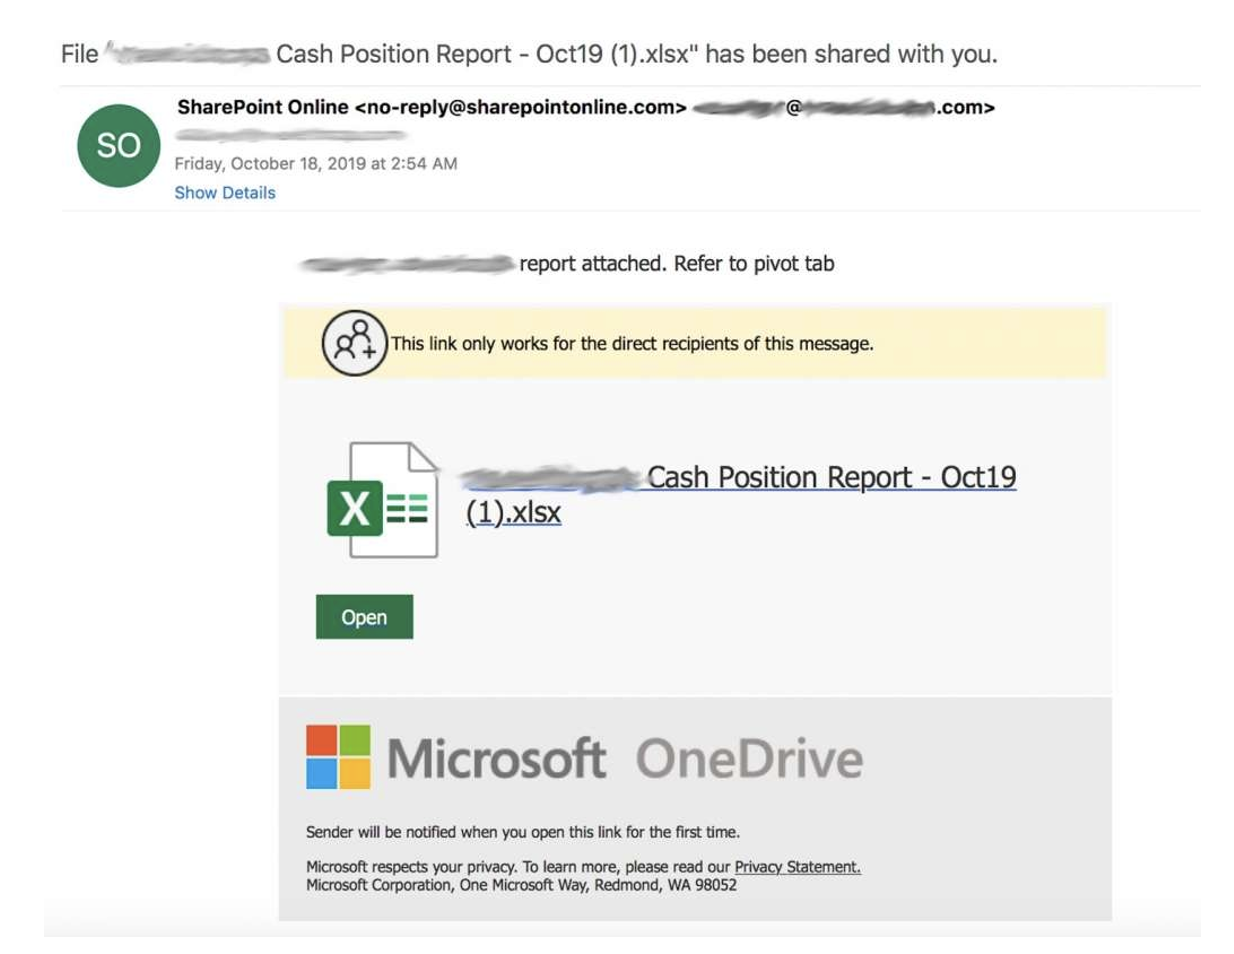Click the shared-people icon in yellow banner
The height and width of the screenshot is (954, 1234).
coord(353,343)
